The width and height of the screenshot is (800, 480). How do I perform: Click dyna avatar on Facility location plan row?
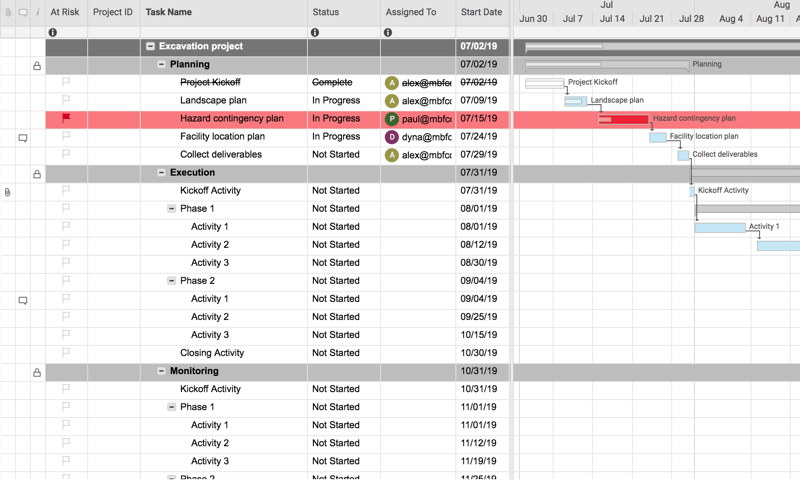click(391, 137)
